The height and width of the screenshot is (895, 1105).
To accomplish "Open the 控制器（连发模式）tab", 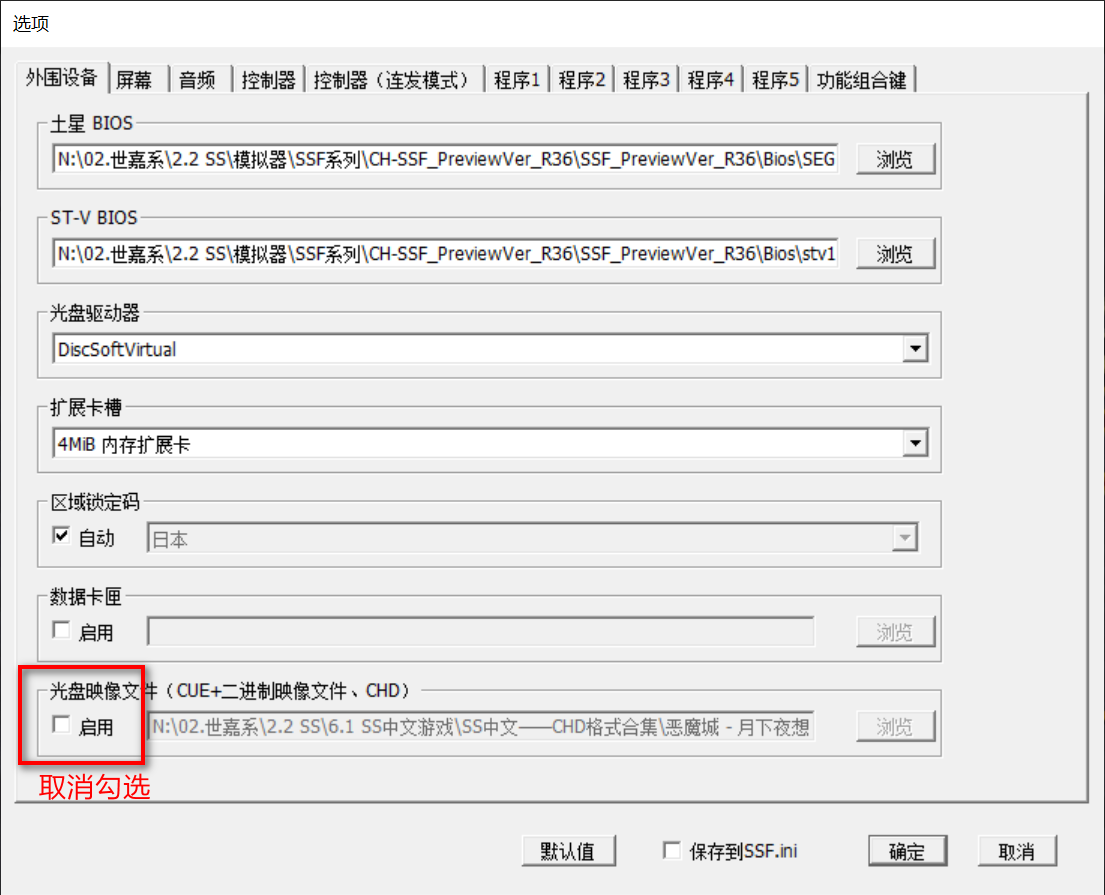I will tap(392, 80).
